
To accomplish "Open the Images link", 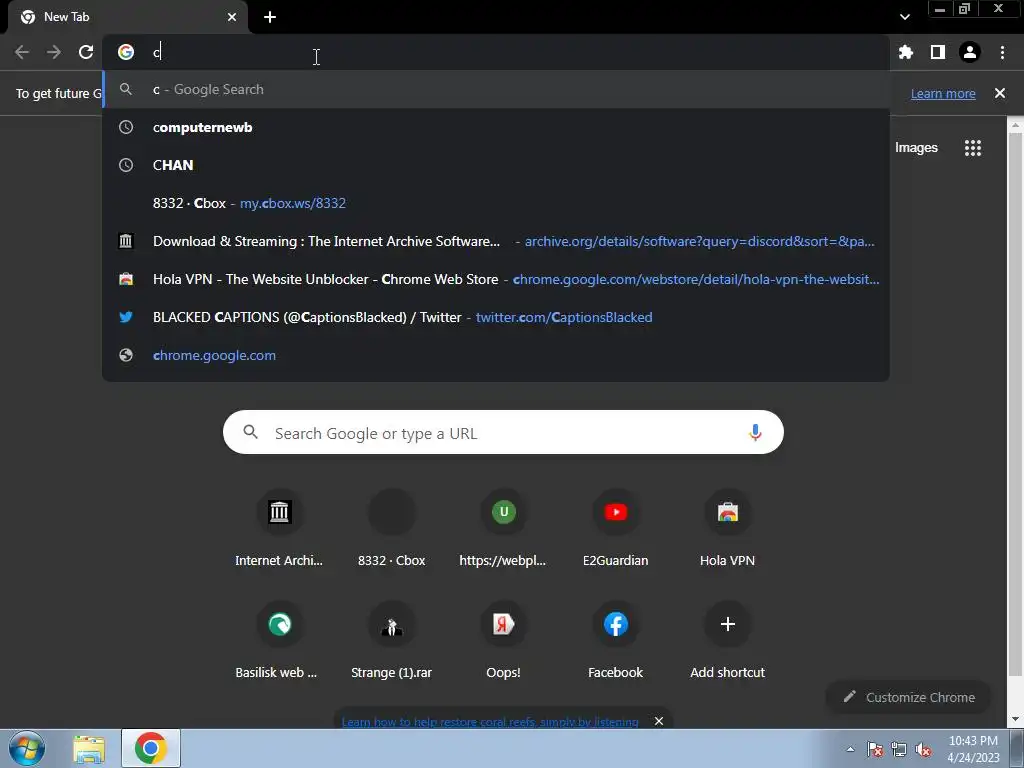I will coord(916,148).
